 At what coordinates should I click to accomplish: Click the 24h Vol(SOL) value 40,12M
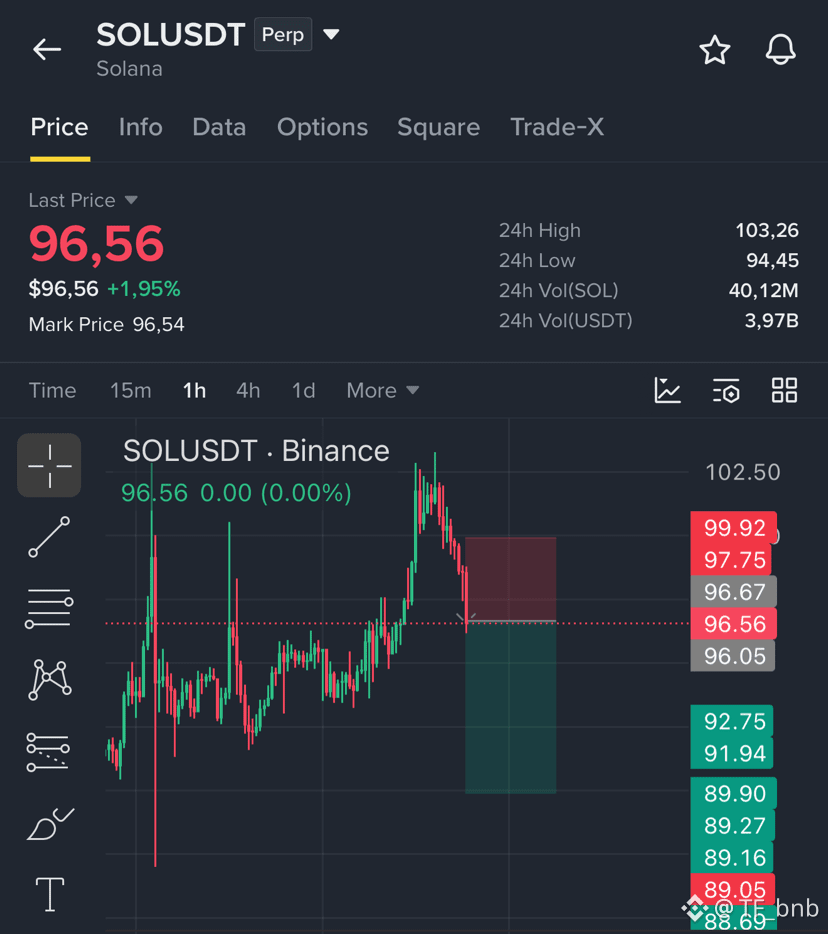[763, 291]
